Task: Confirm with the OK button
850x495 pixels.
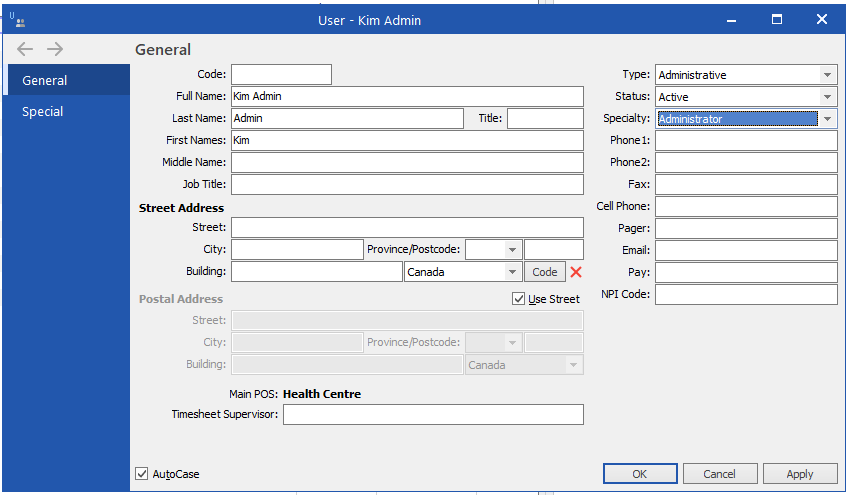Action: point(640,474)
